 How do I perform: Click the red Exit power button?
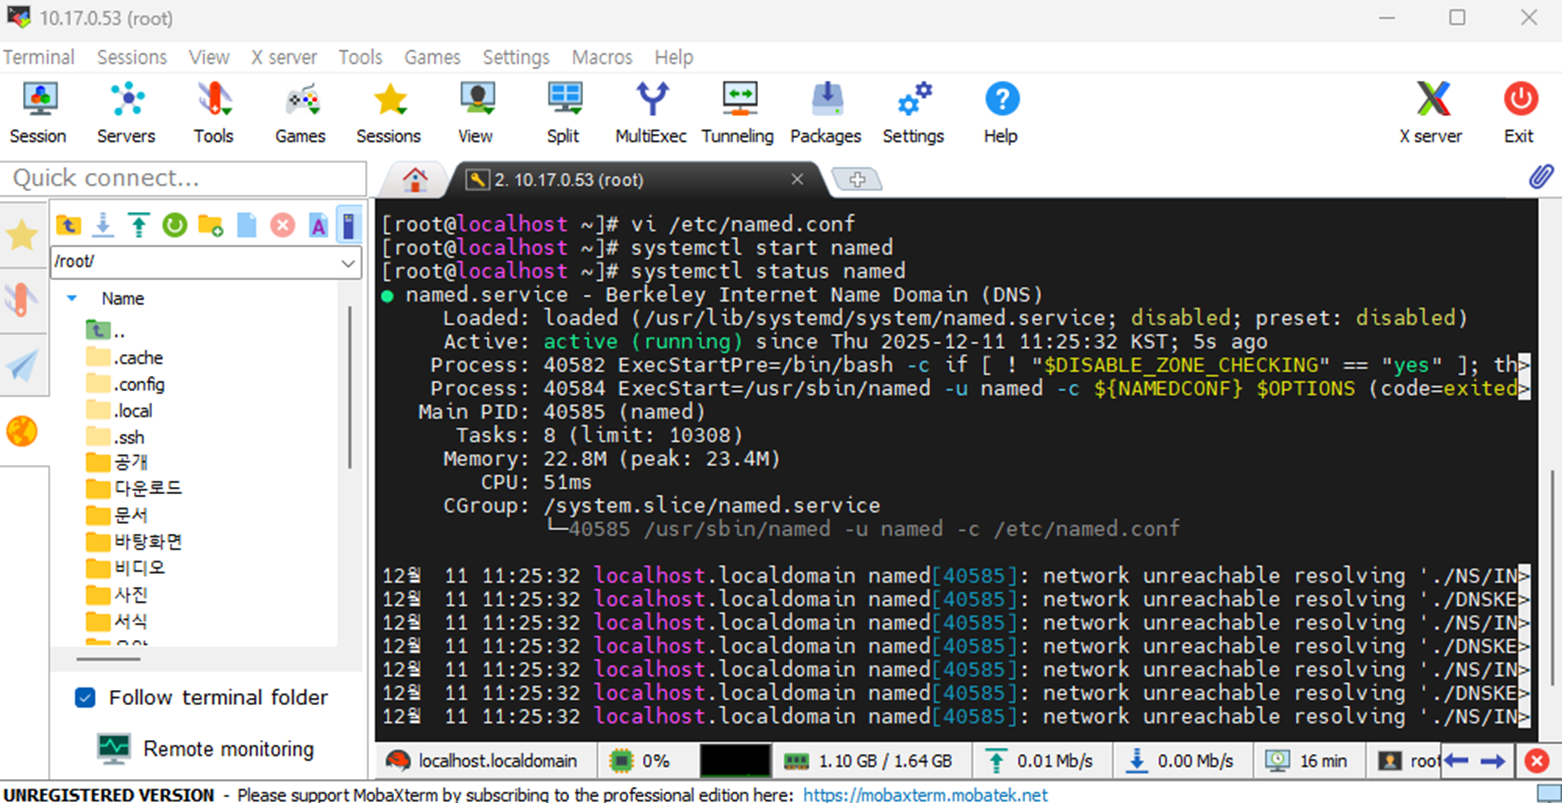[x=1519, y=113]
